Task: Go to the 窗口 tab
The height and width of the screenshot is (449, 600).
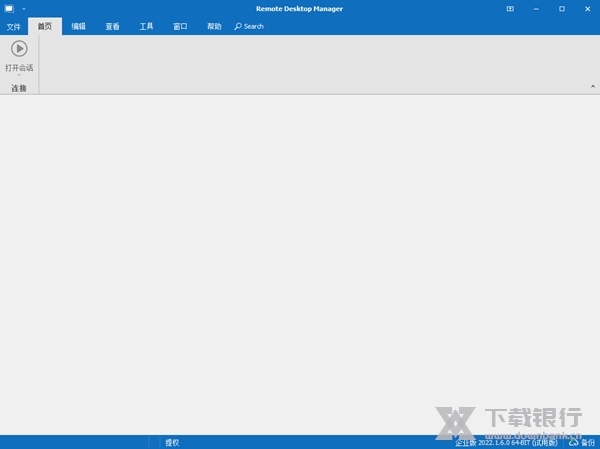Action: pyautogui.click(x=180, y=26)
